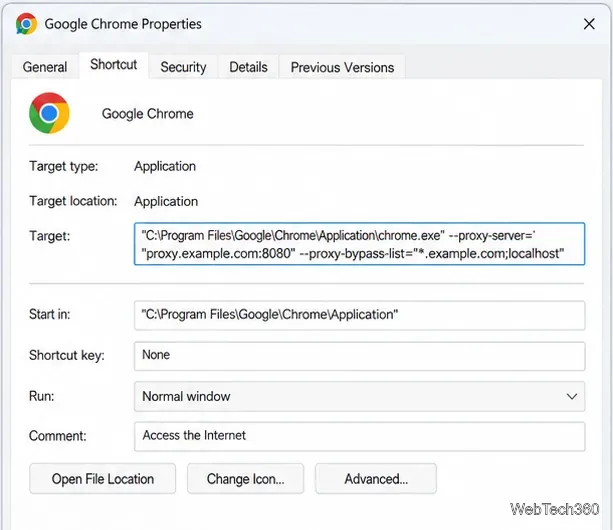Open the Security tab
Viewport: 613px width, 530px height.
tap(183, 67)
